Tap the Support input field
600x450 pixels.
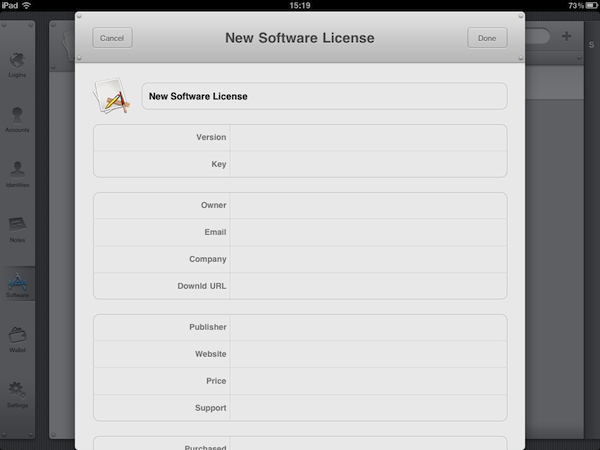368,408
